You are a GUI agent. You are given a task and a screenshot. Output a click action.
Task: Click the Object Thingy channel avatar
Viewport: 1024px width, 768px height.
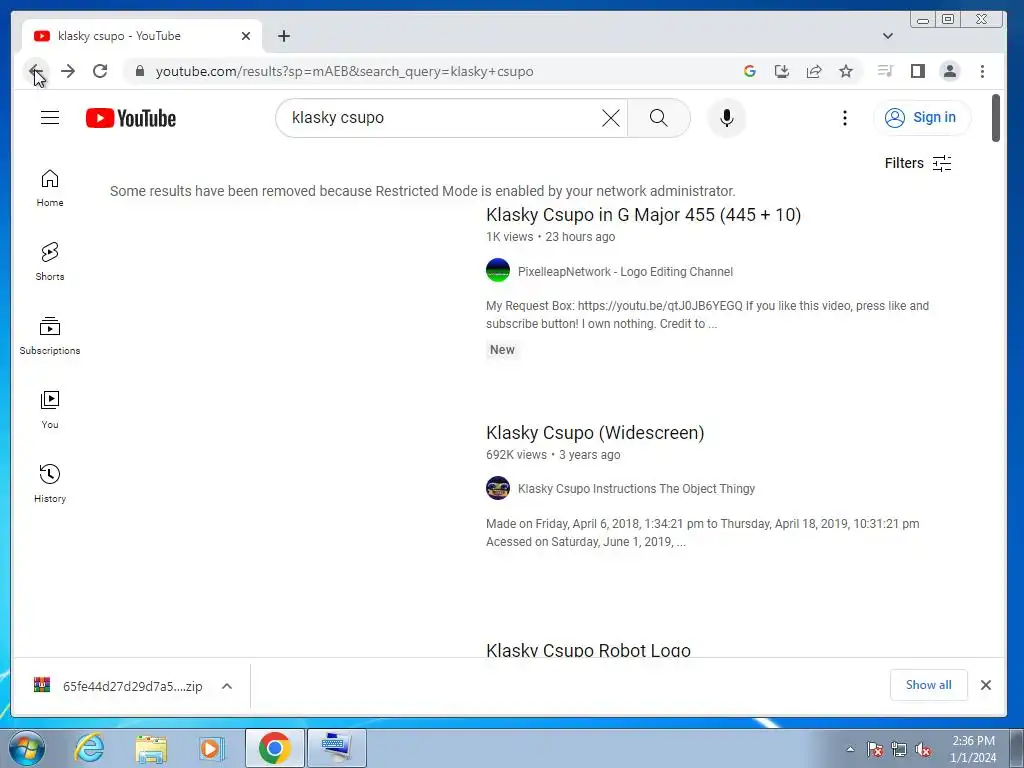tap(498, 488)
